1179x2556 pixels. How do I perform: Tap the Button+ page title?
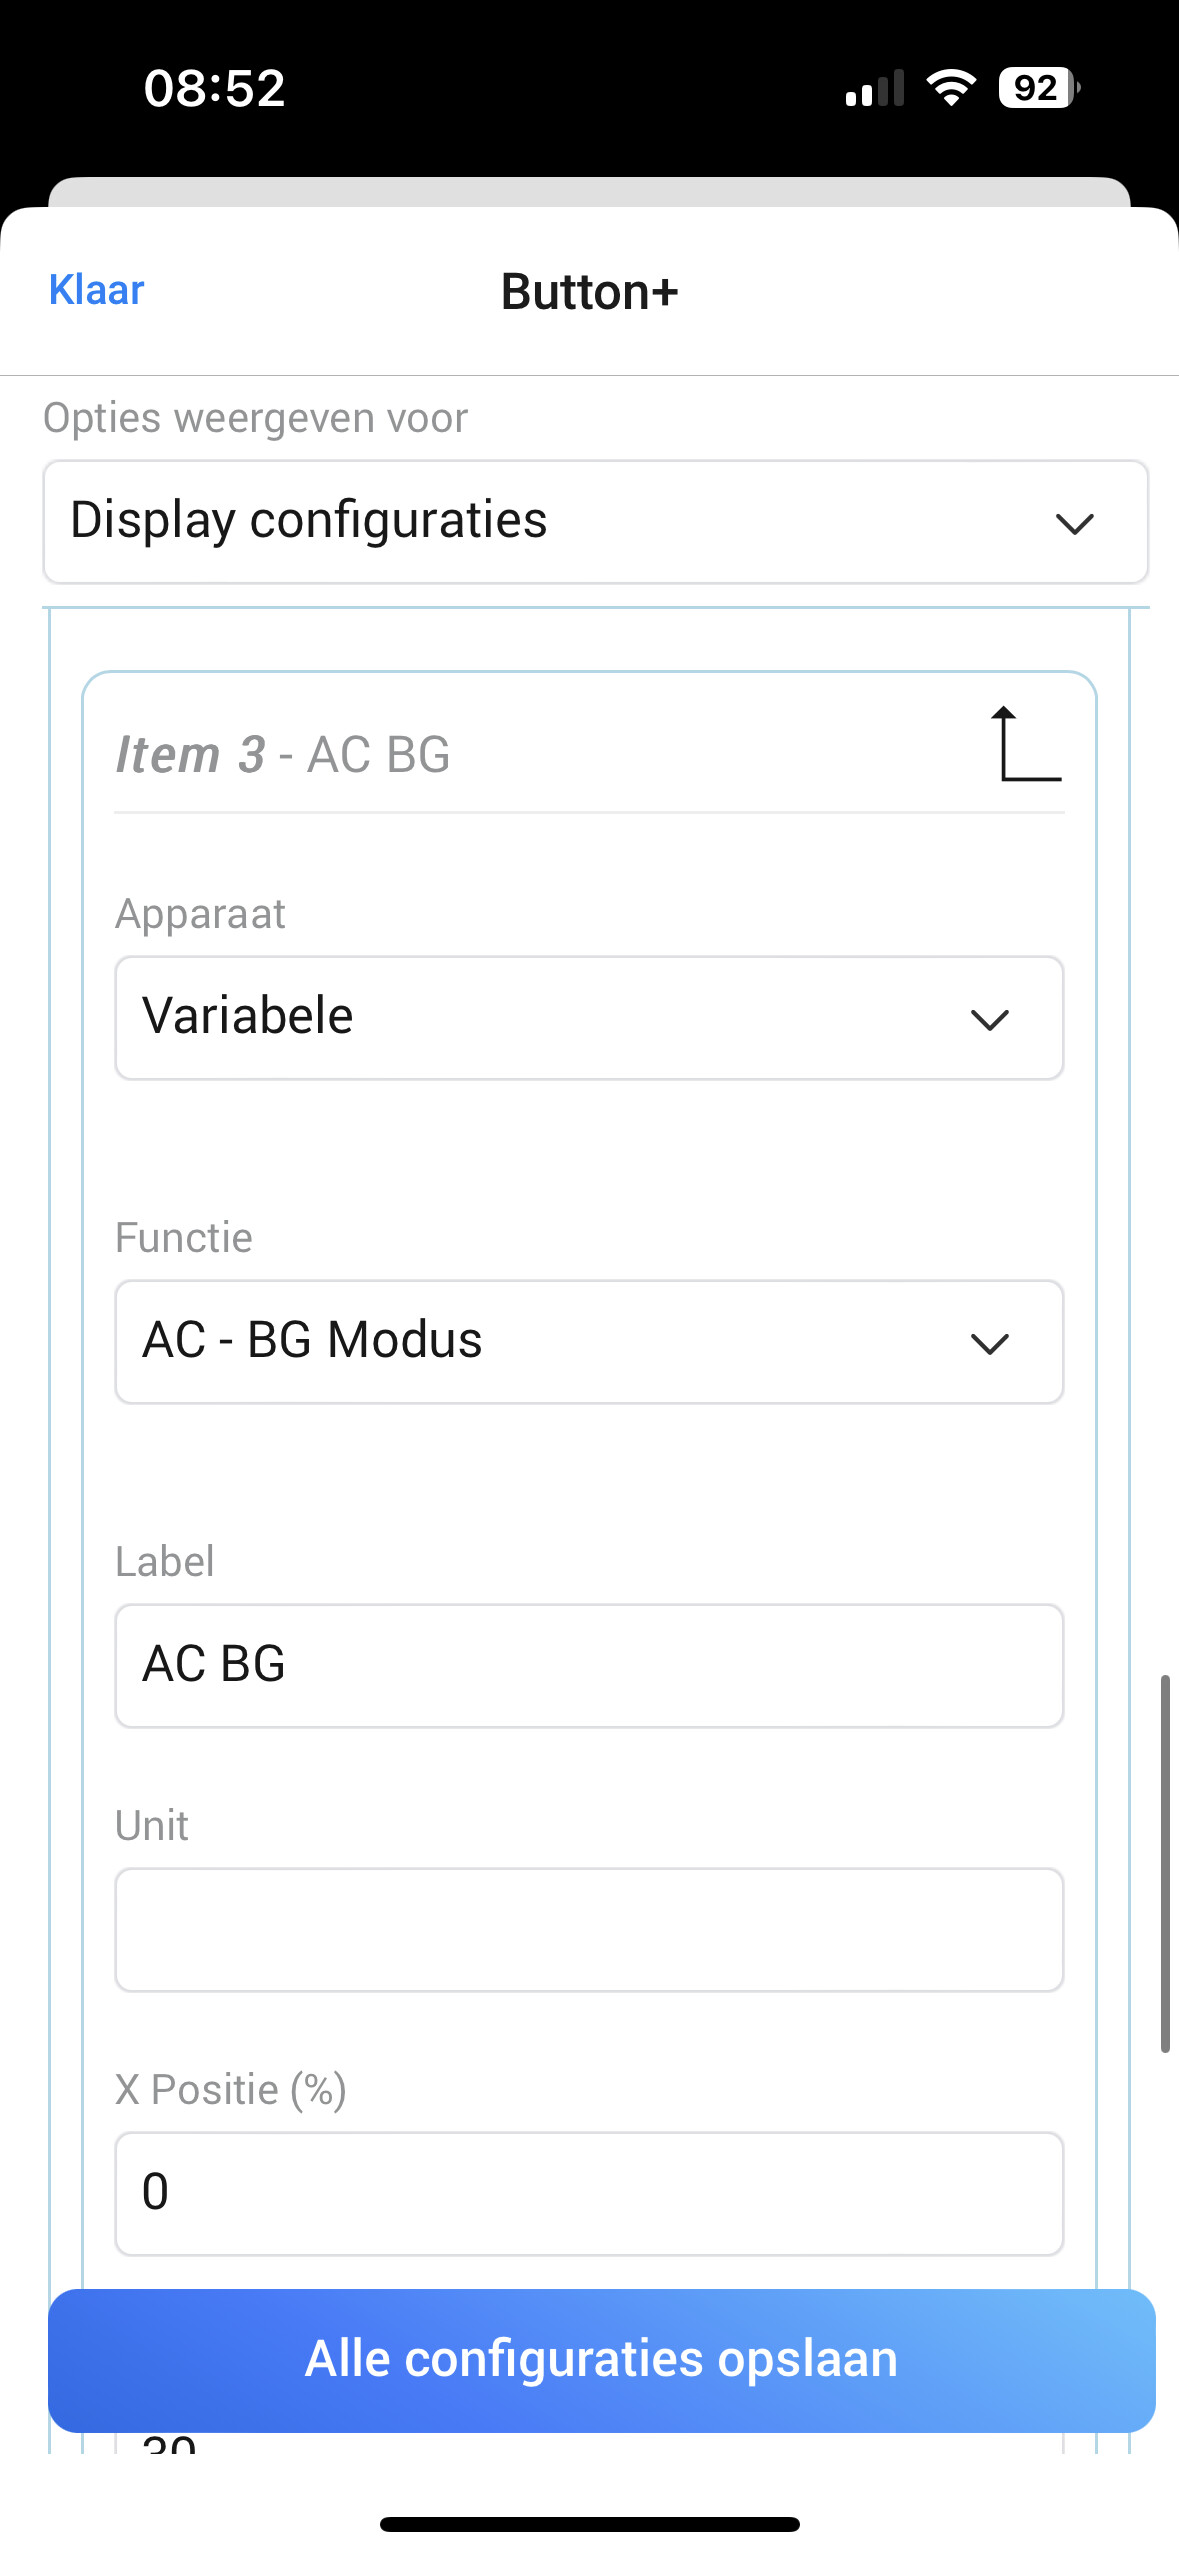coord(589,292)
